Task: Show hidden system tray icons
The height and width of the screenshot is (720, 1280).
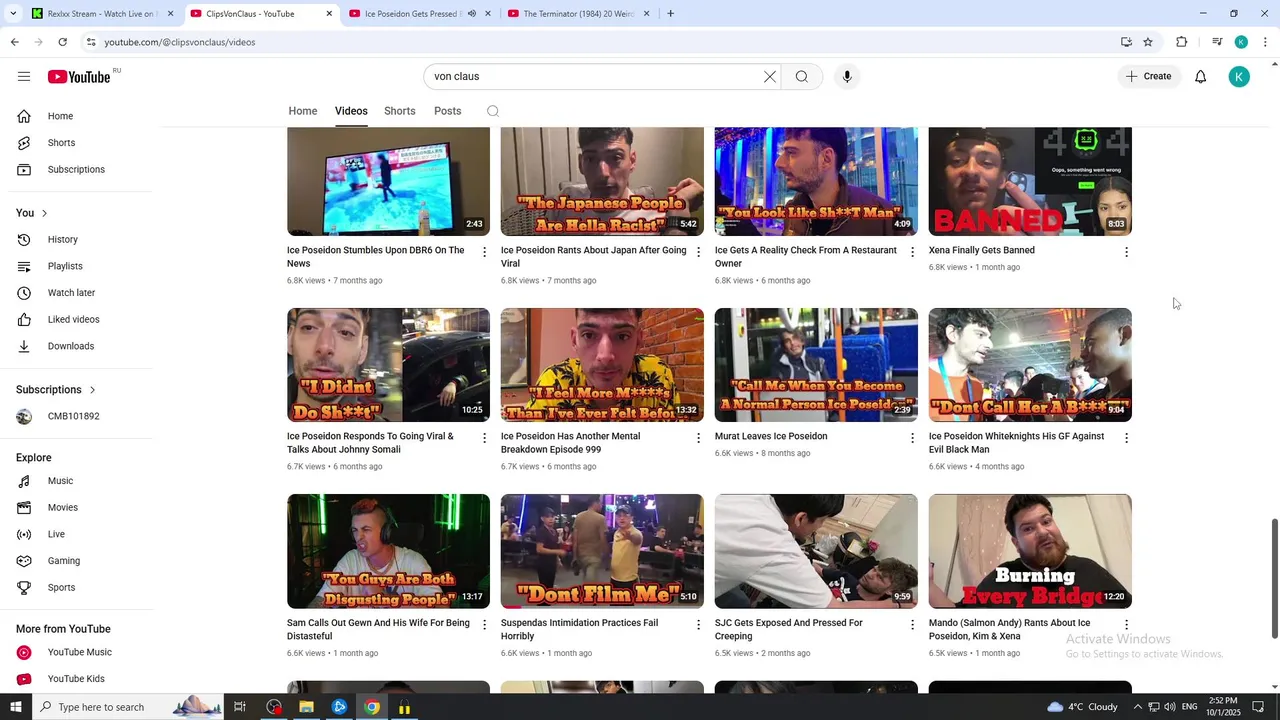Action: pos(1137,707)
